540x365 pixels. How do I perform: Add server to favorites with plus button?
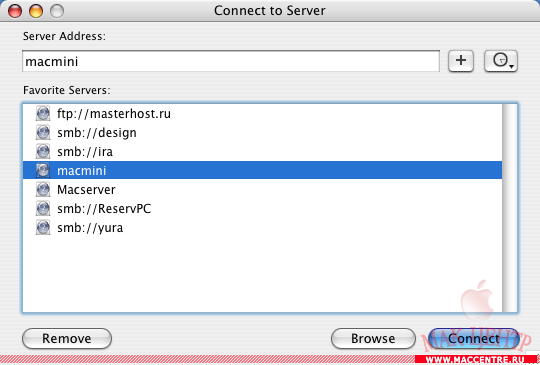pos(461,61)
